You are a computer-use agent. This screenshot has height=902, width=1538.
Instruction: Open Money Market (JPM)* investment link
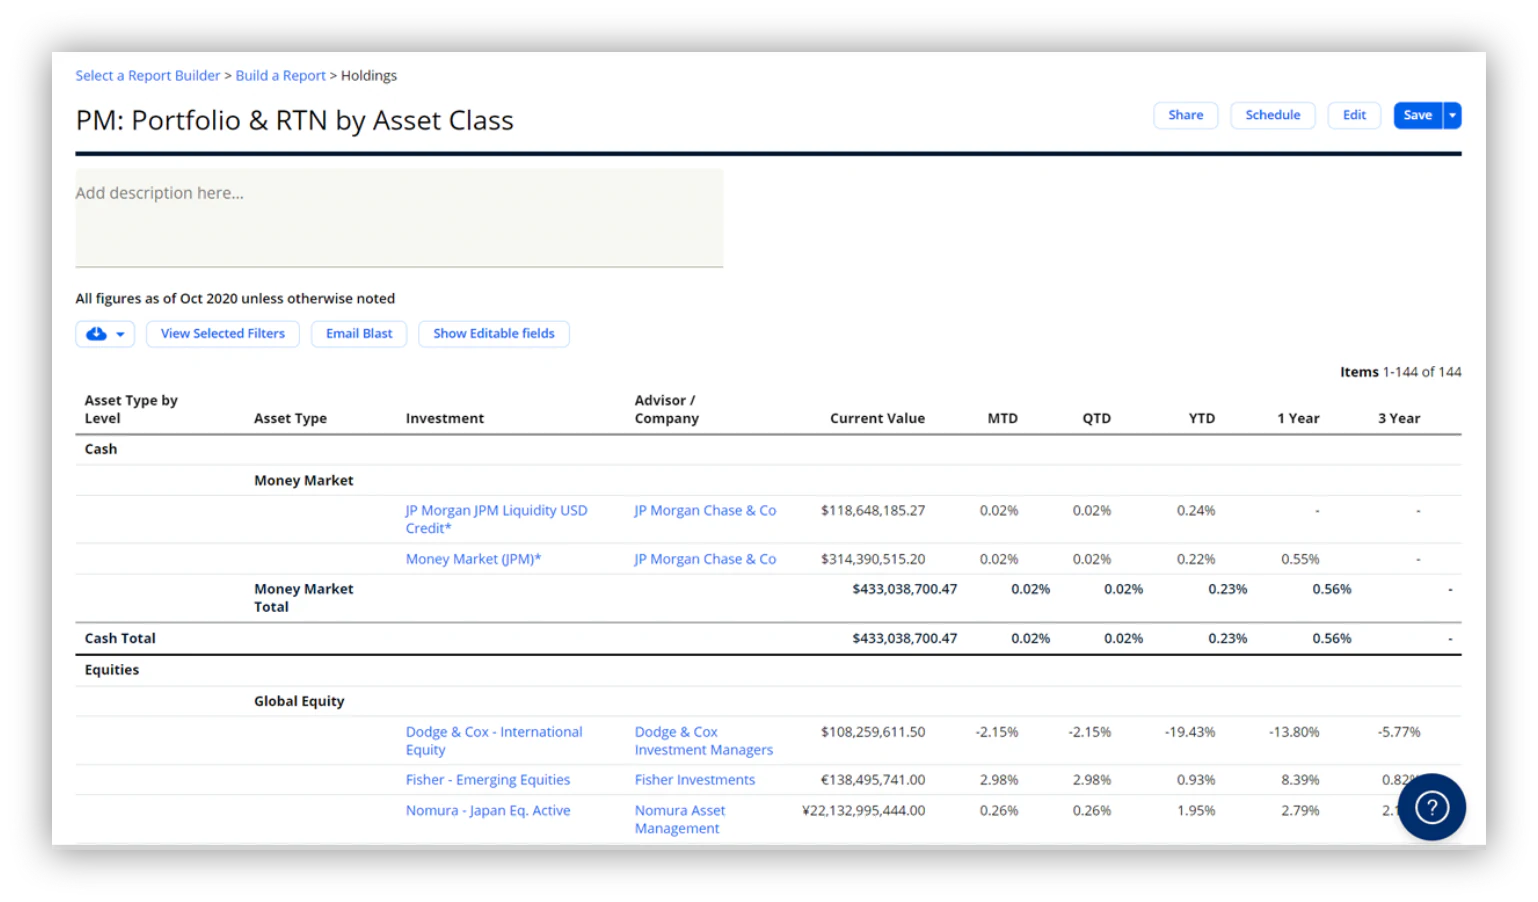[x=473, y=559]
